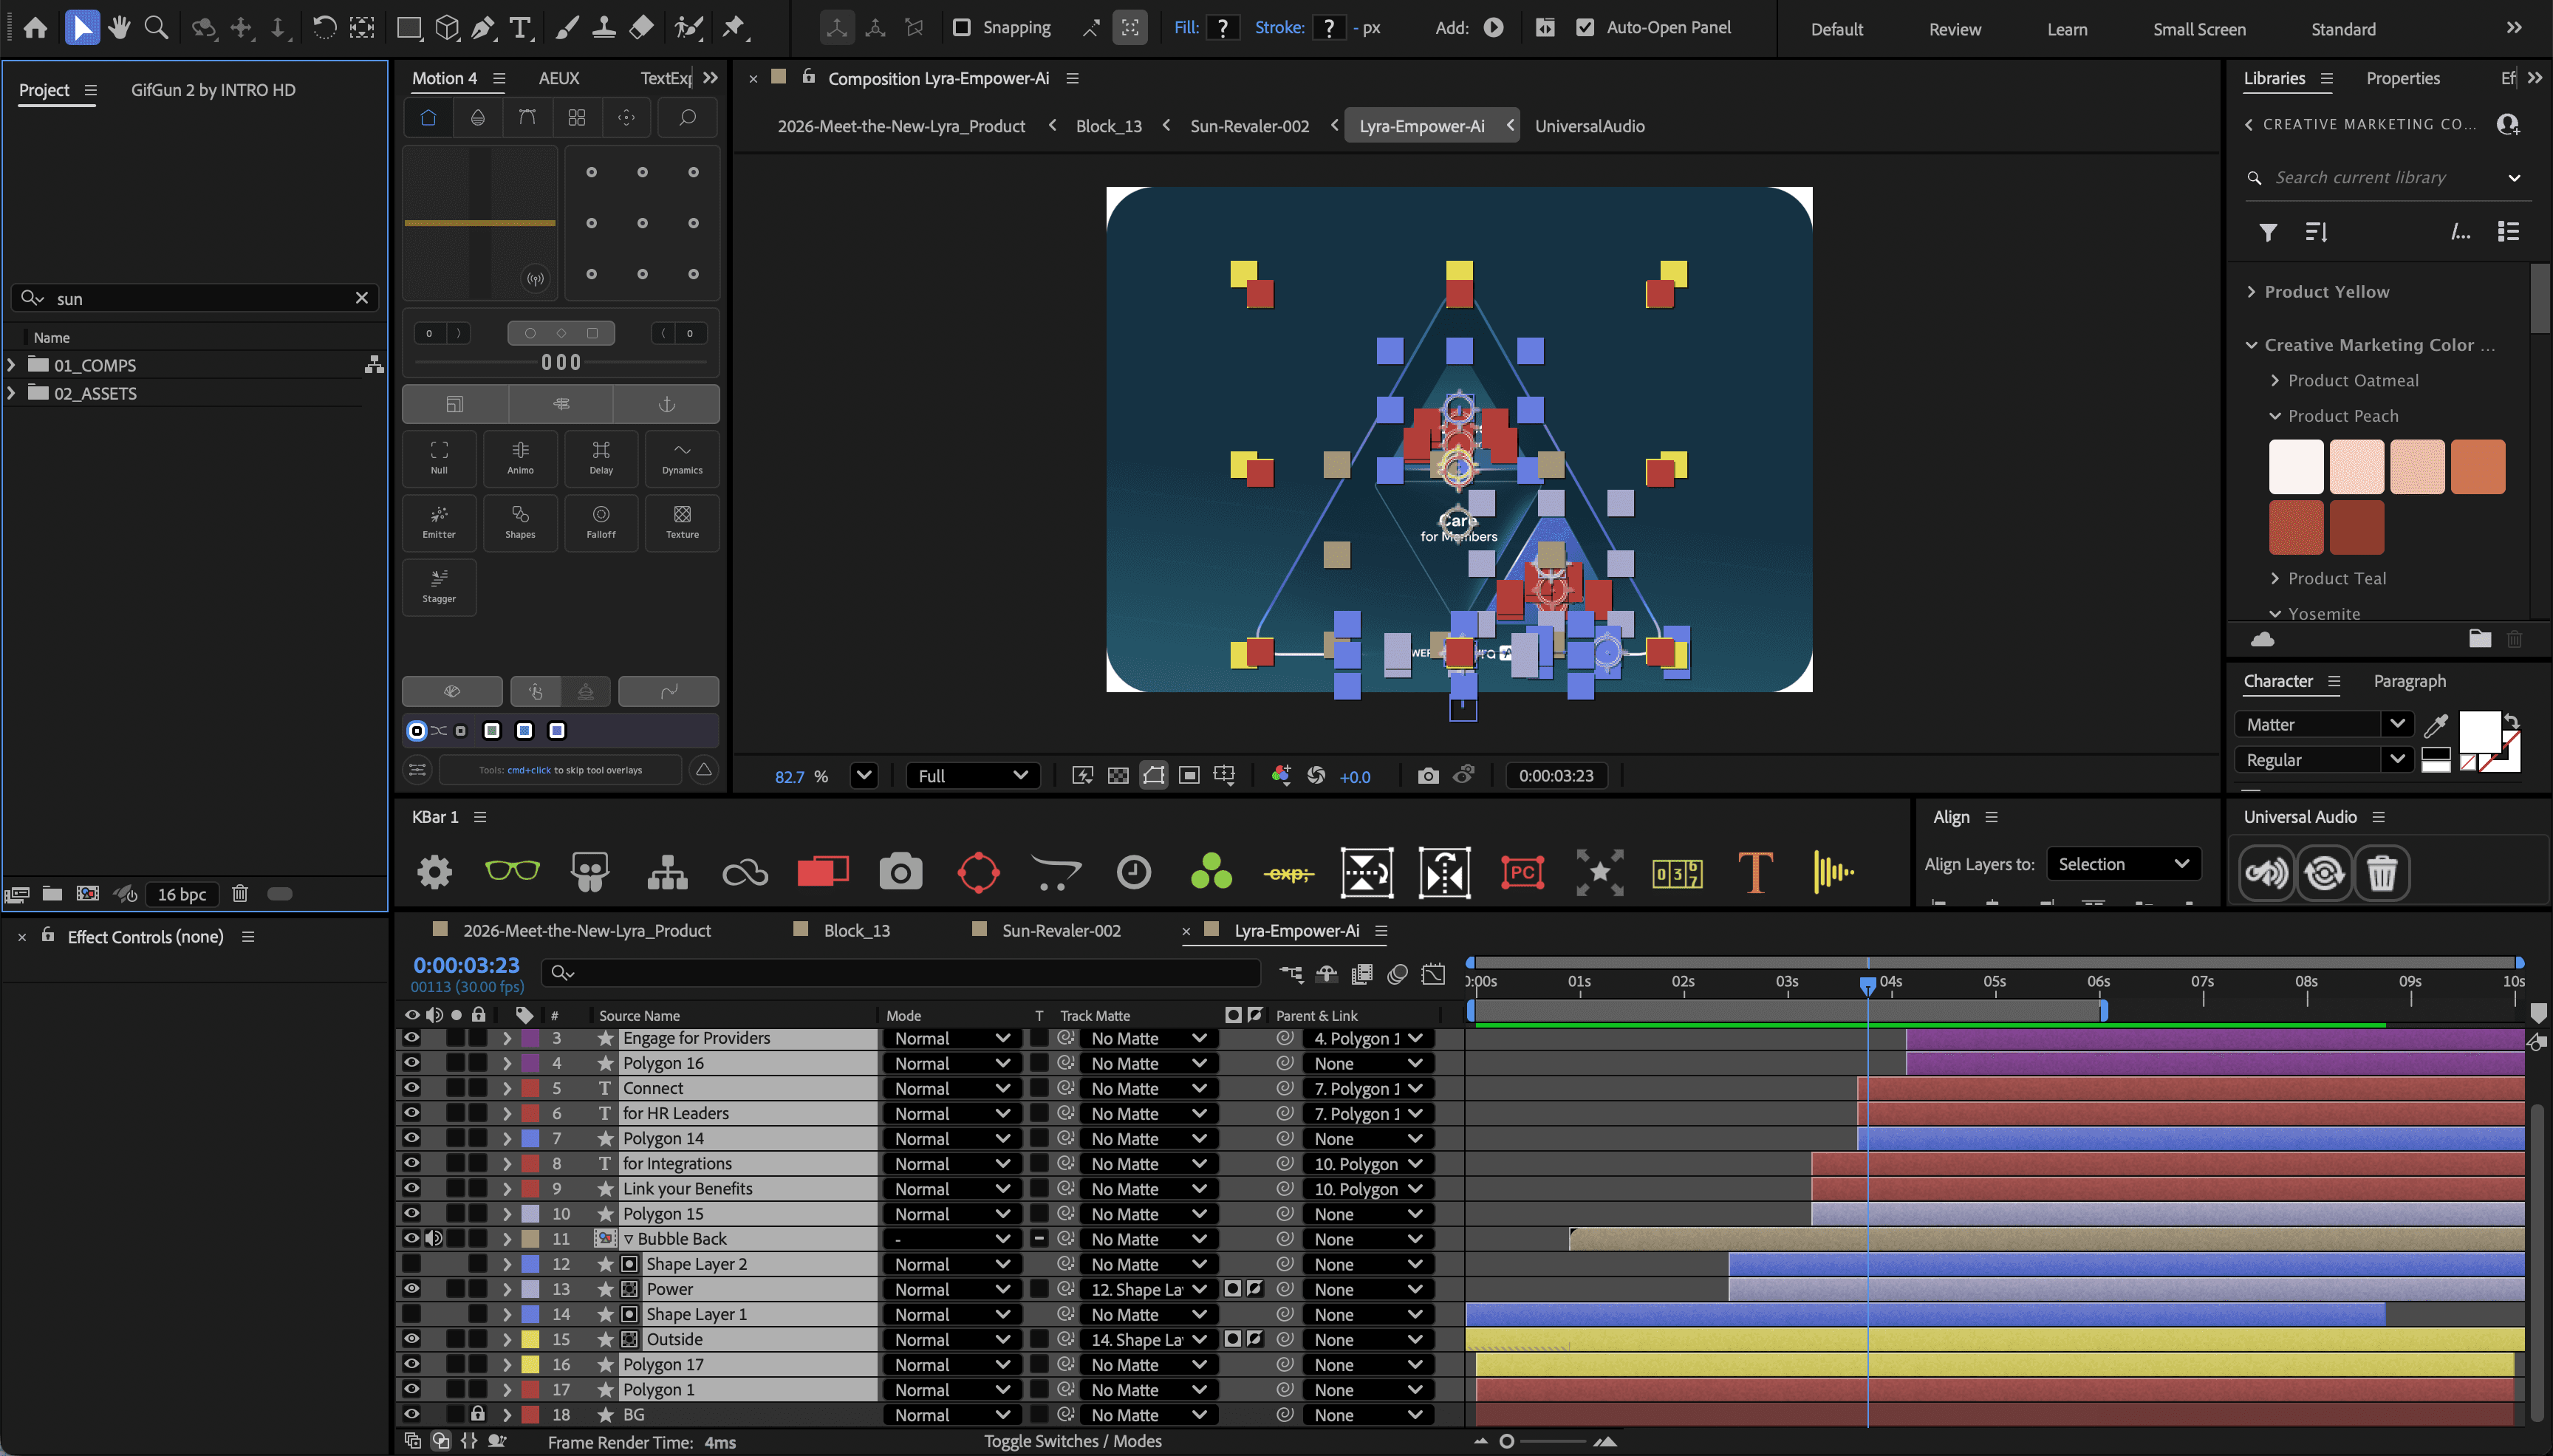Click Toggle Switches / Modes
This screenshot has width=2553, height=1456.
tap(1072, 1441)
